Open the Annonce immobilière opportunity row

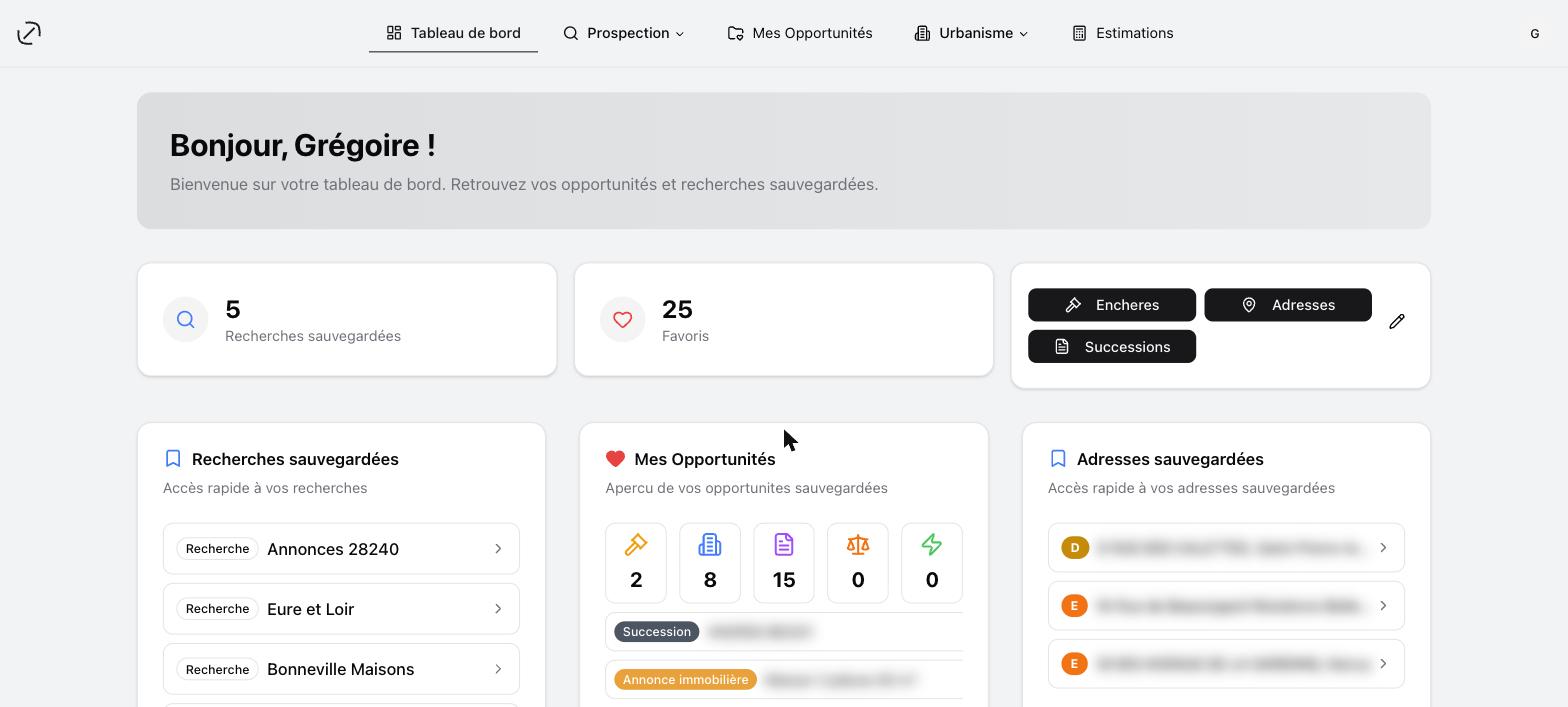click(784, 680)
